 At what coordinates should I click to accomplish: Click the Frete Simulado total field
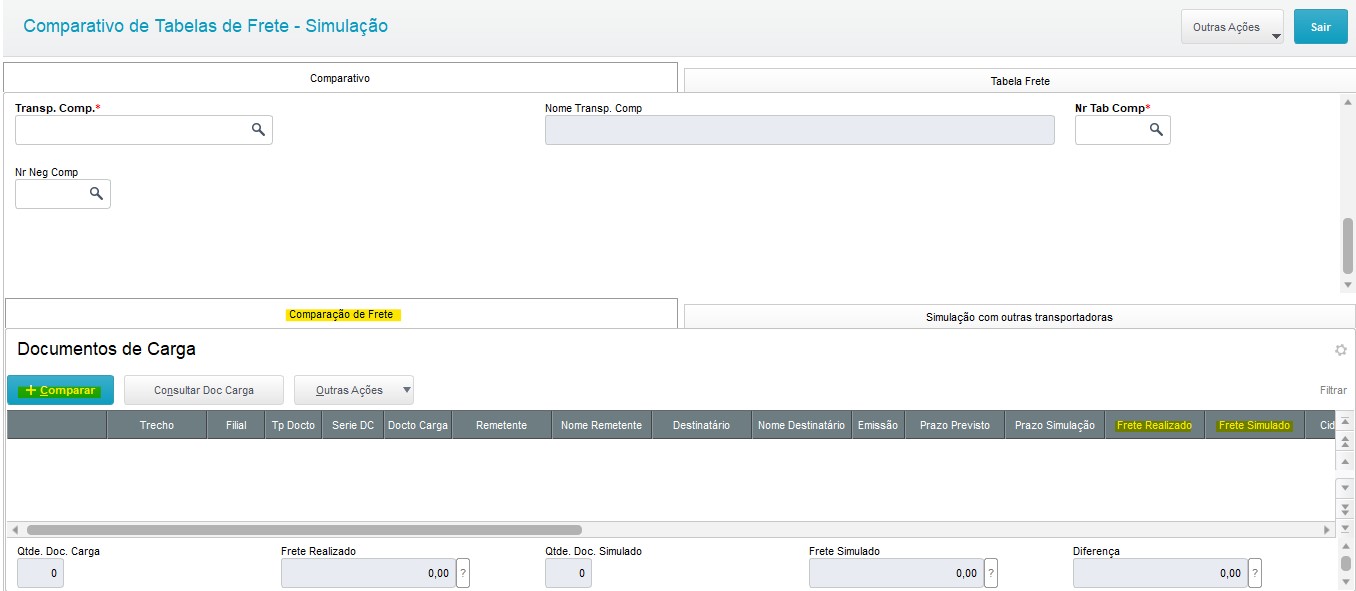coord(896,573)
